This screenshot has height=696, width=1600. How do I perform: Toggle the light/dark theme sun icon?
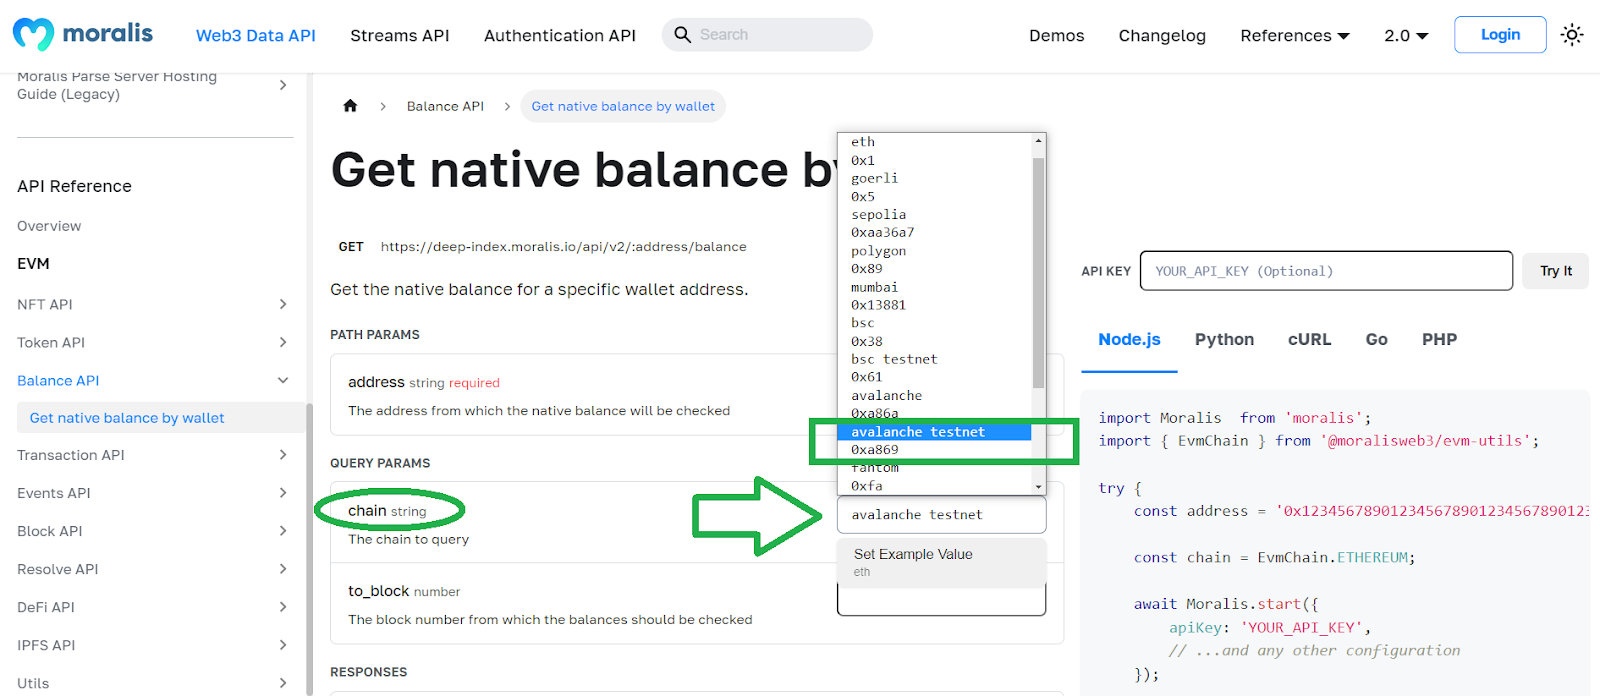[x=1572, y=35]
